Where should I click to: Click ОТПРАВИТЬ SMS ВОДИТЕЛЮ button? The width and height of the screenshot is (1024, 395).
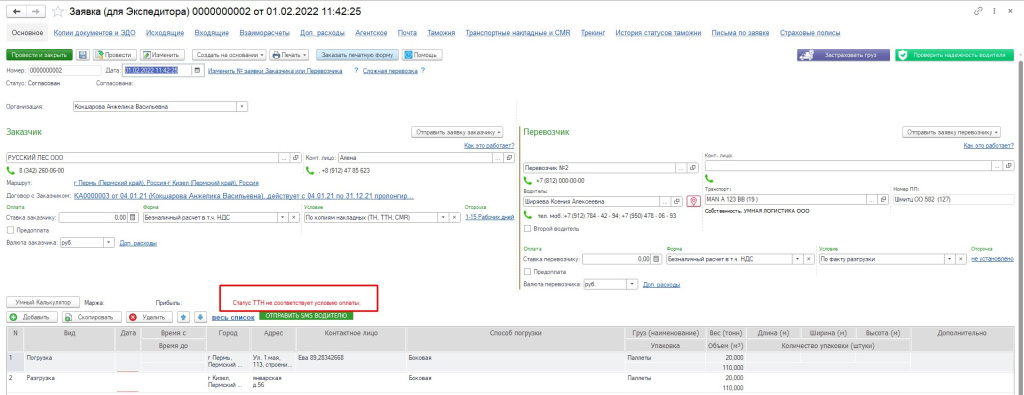[x=306, y=315]
